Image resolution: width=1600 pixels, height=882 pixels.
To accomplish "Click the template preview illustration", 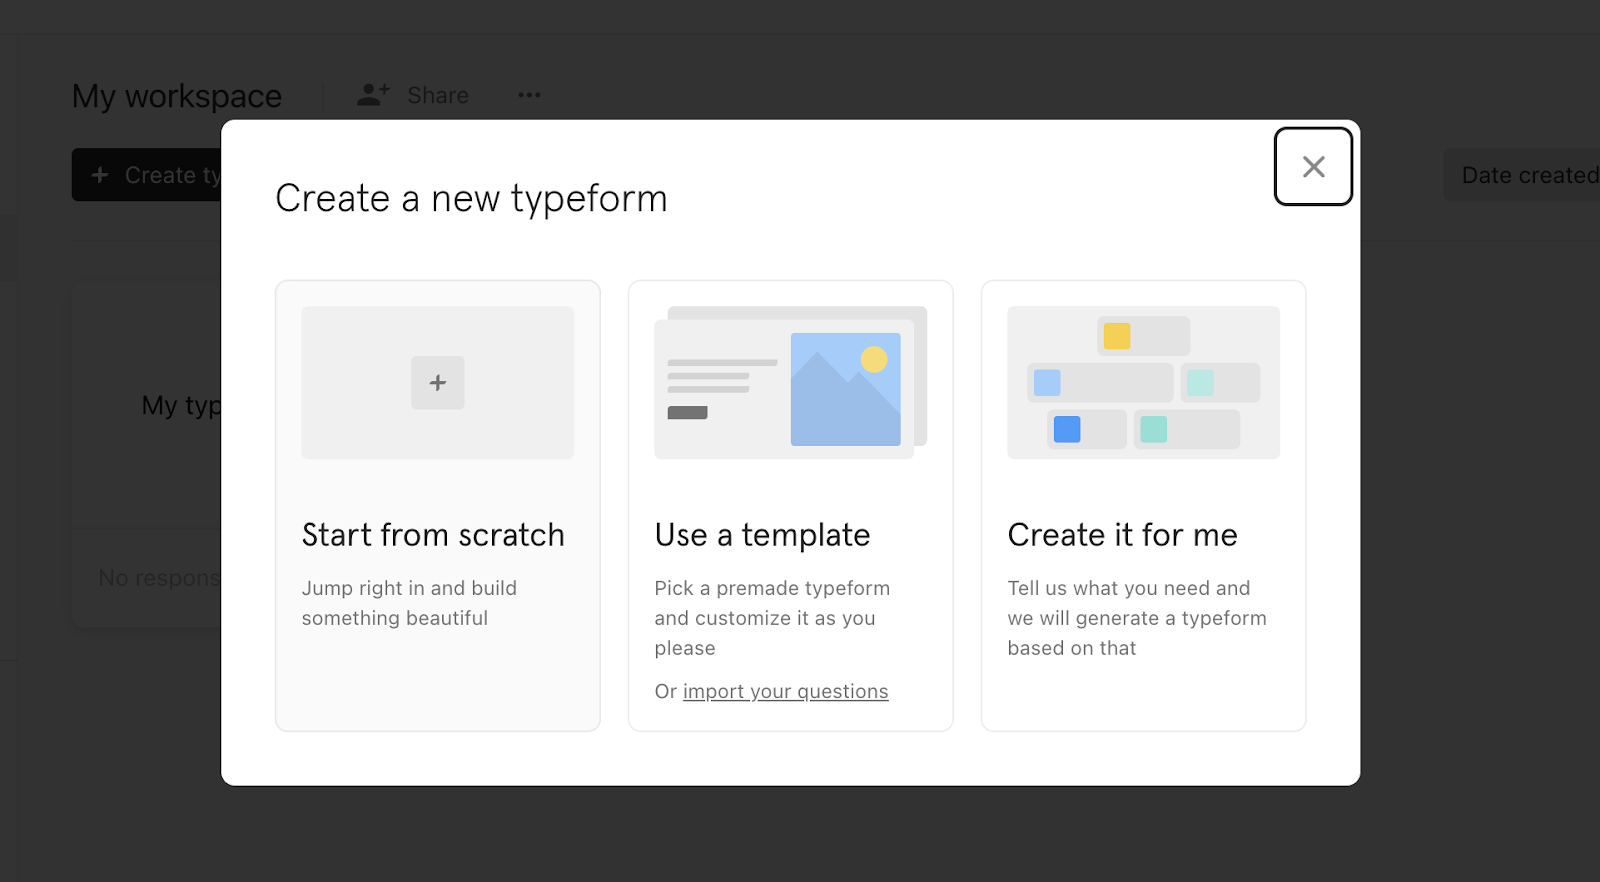I will click(x=790, y=383).
